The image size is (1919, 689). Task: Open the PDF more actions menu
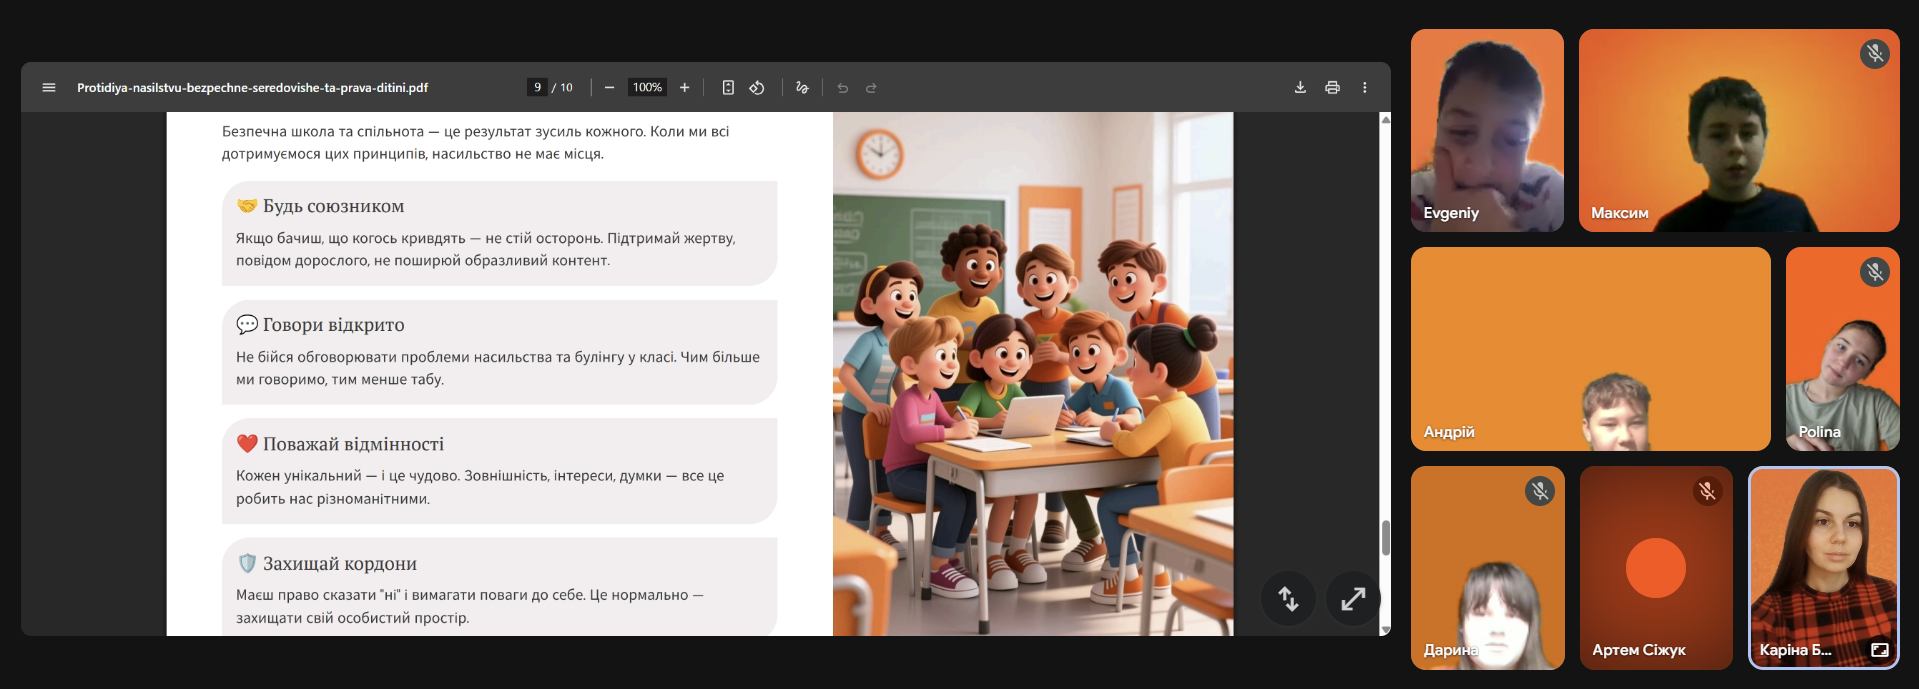[1364, 88]
